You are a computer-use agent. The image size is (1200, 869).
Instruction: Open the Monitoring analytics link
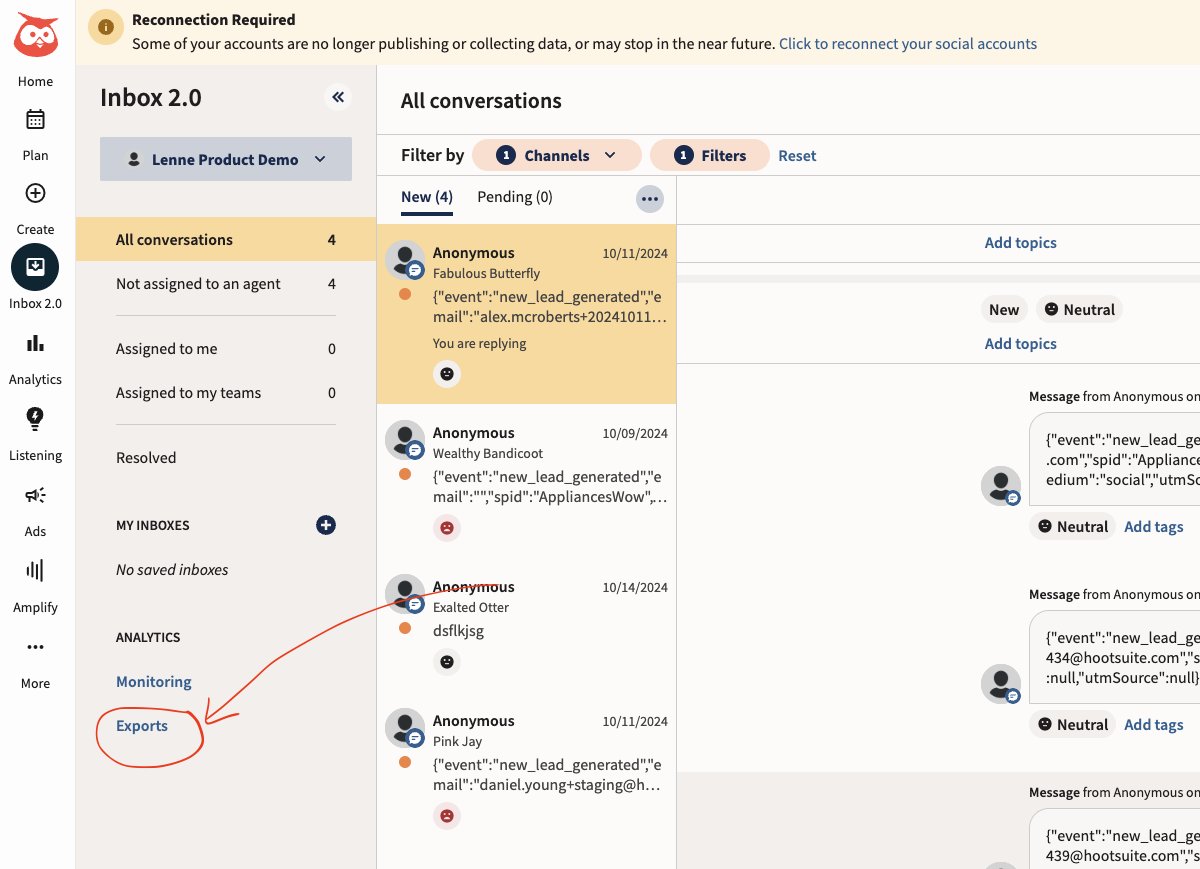154,682
